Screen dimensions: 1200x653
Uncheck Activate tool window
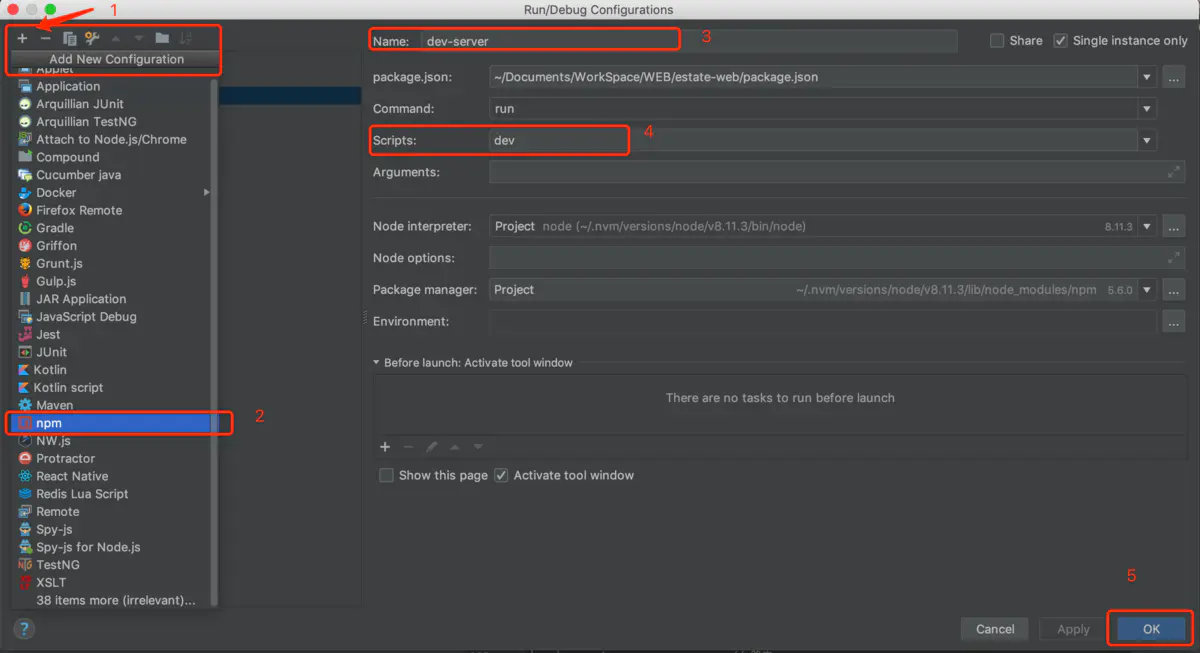point(502,475)
